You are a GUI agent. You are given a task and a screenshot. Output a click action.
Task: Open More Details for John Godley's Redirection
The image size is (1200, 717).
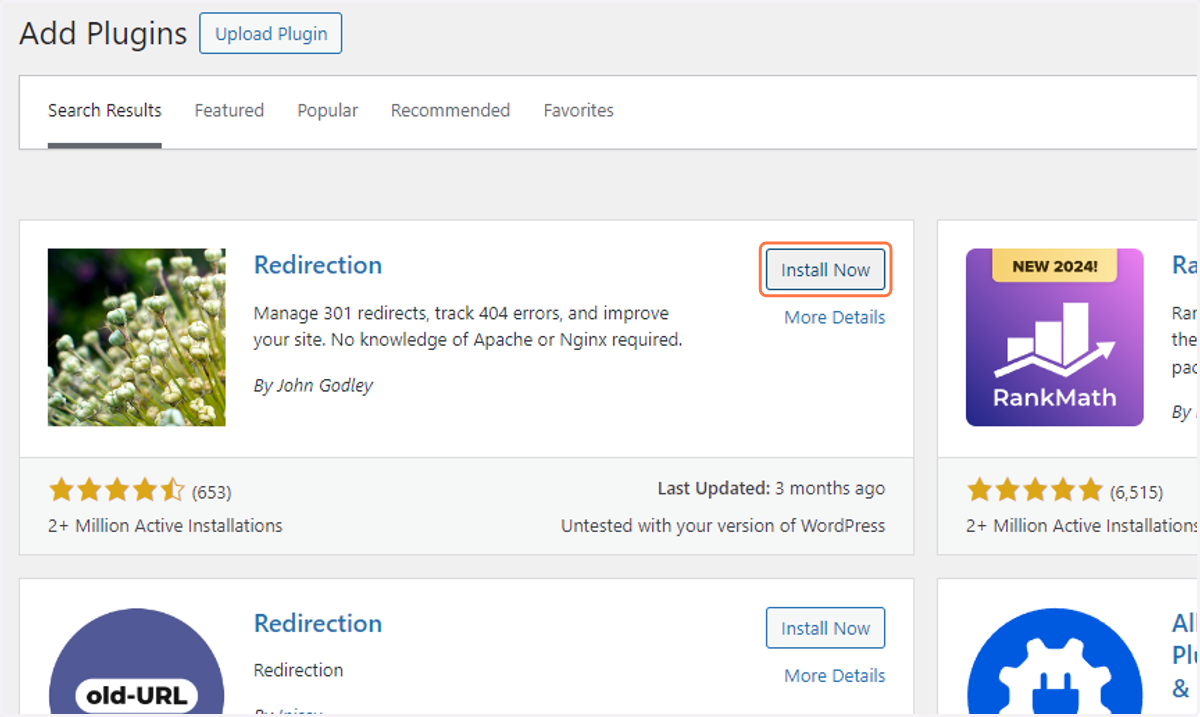[x=835, y=317]
